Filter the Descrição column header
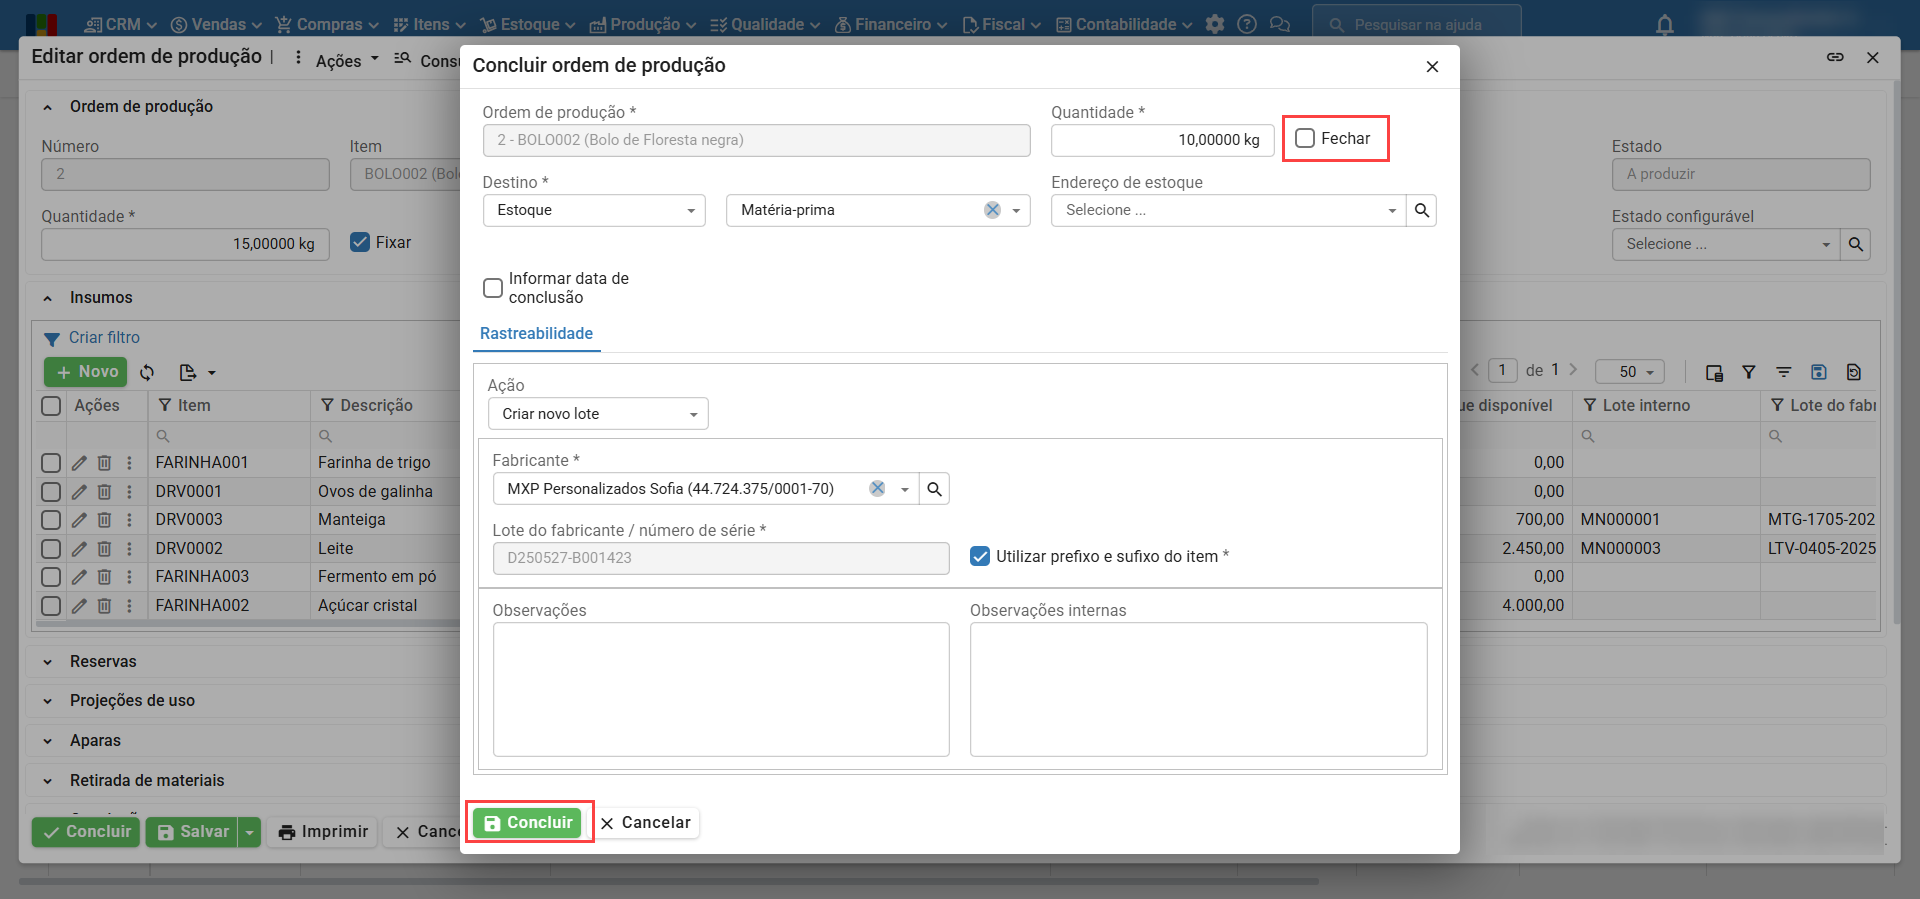 tap(327, 405)
